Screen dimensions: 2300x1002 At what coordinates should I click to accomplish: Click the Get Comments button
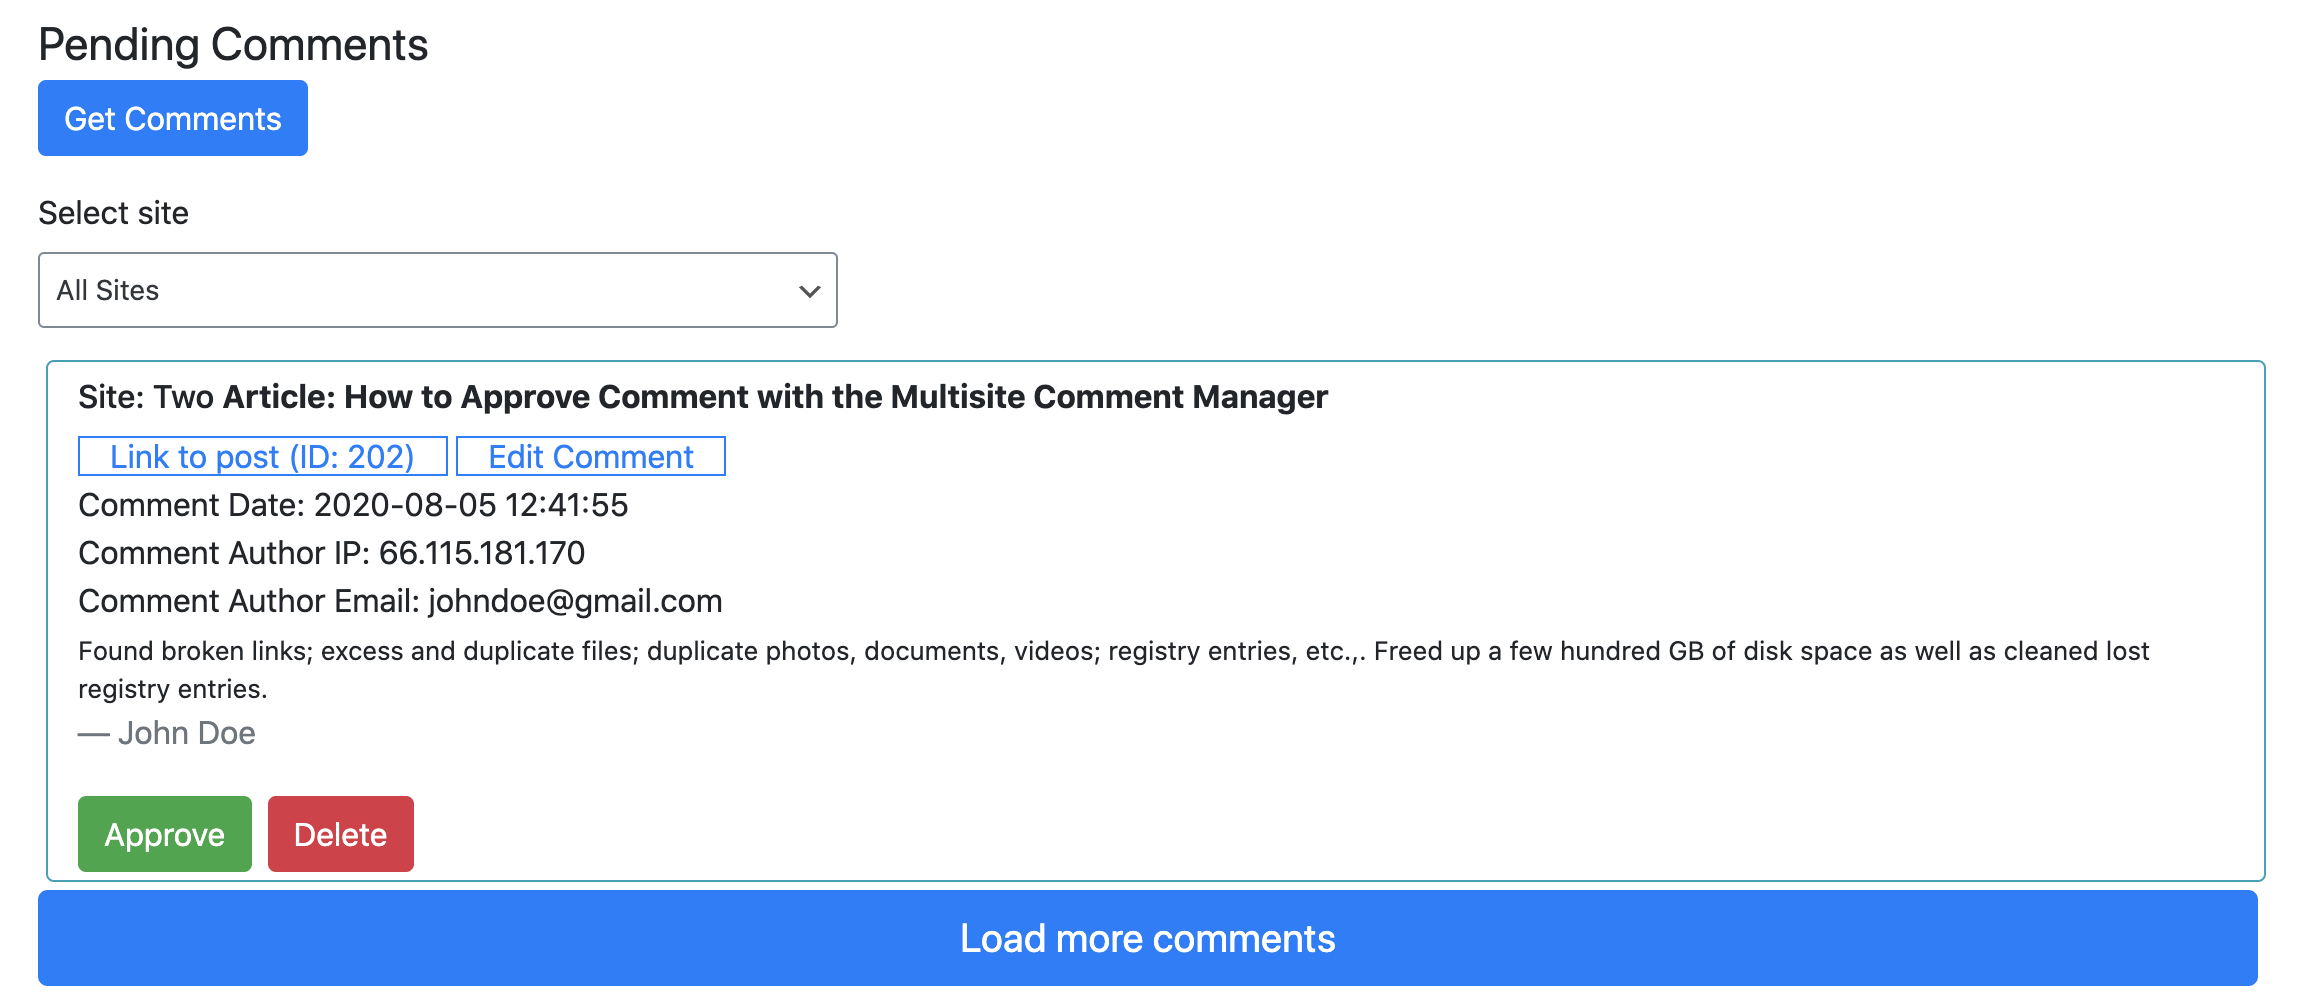point(173,118)
